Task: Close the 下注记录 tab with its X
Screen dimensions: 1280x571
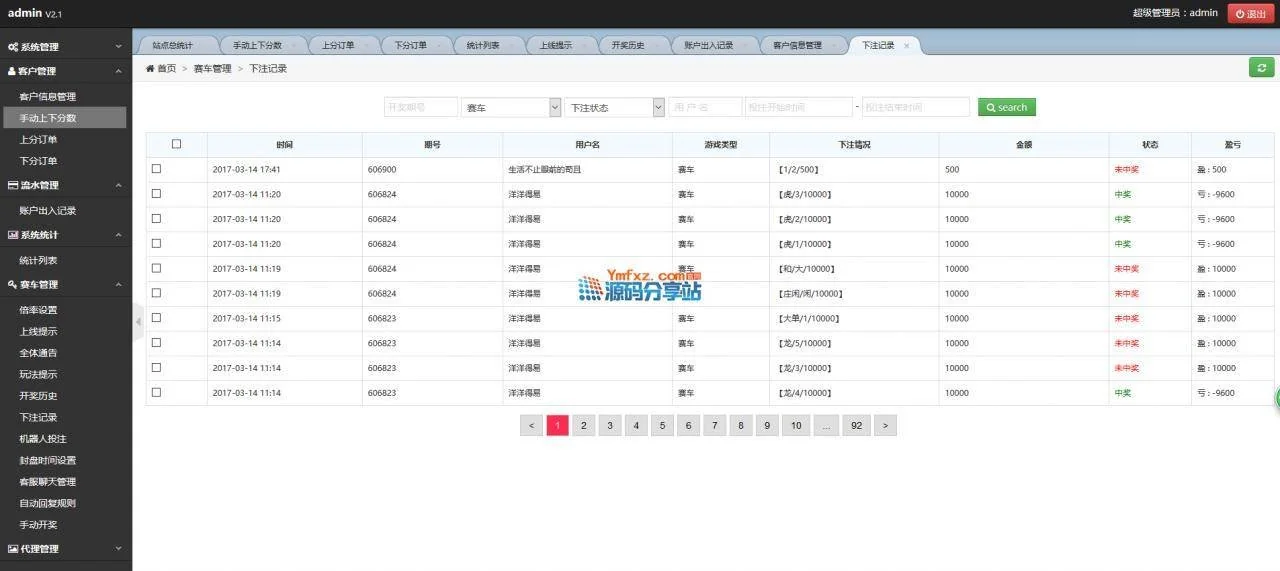Action: pyautogui.click(x=907, y=46)
